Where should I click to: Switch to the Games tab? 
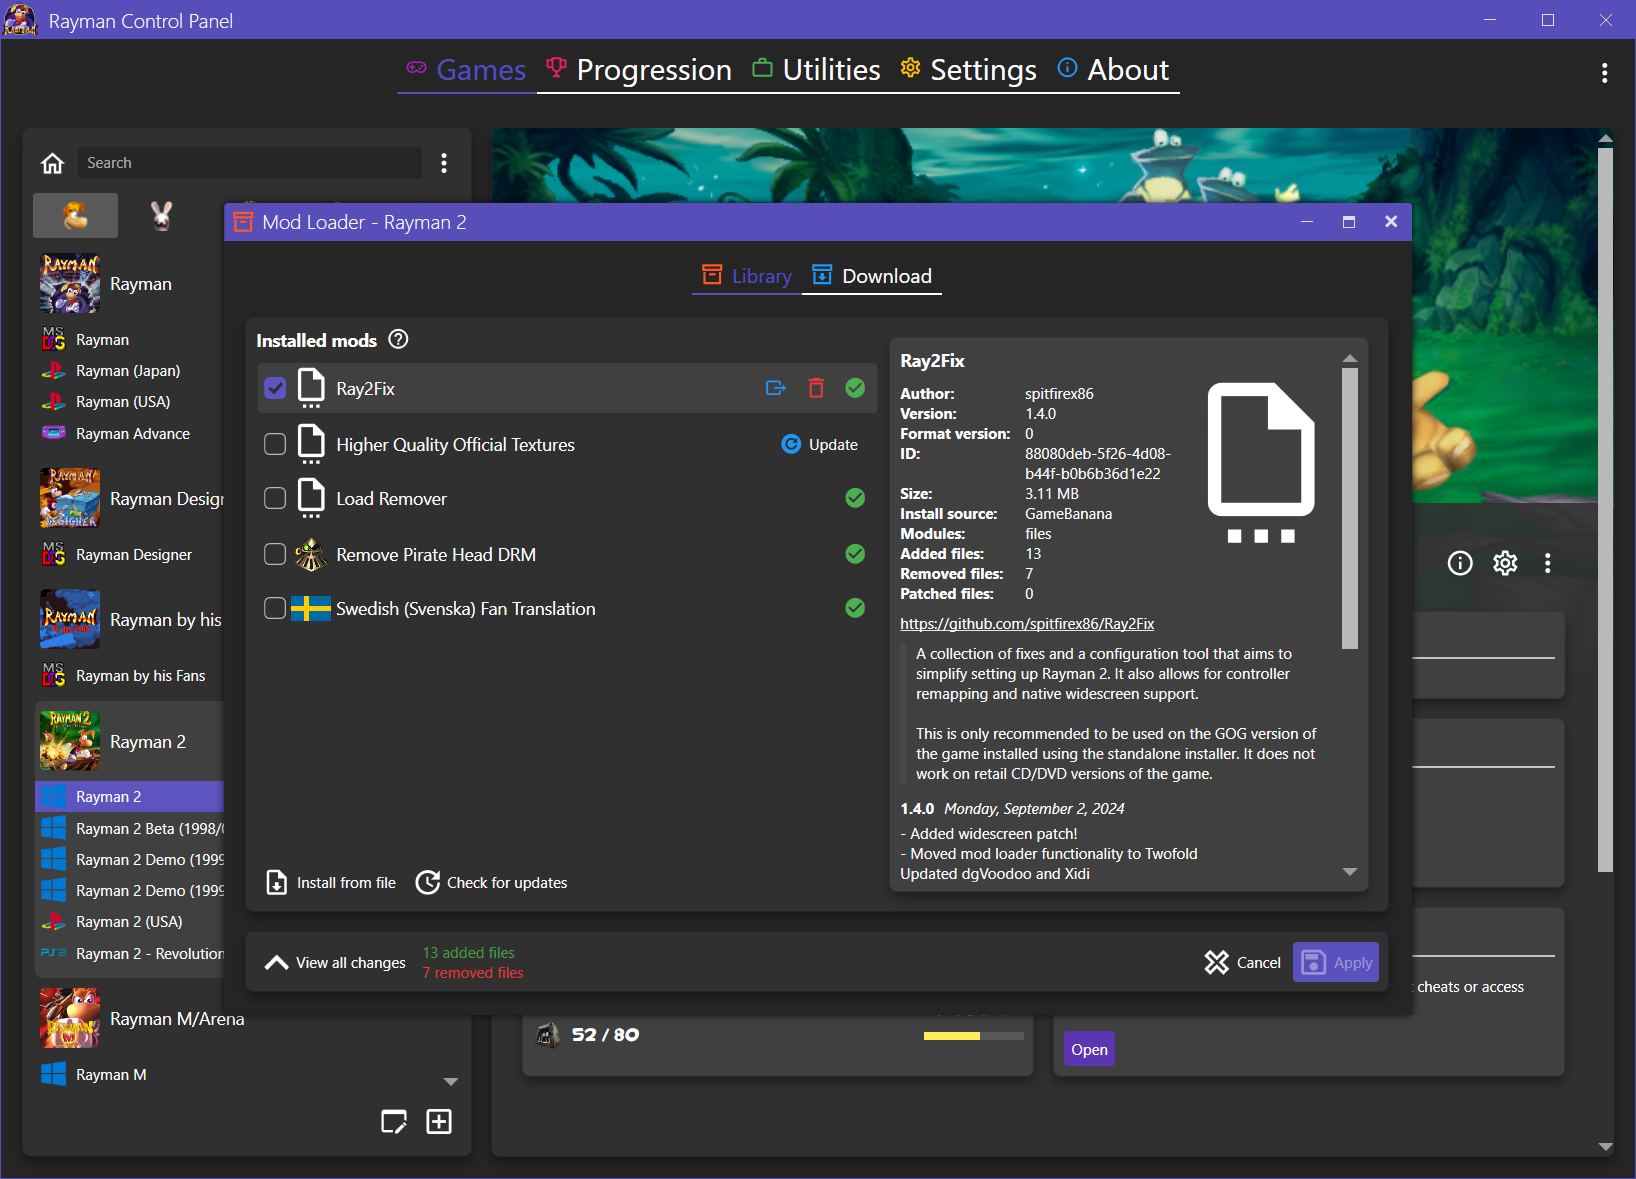(x=467, y=70)
